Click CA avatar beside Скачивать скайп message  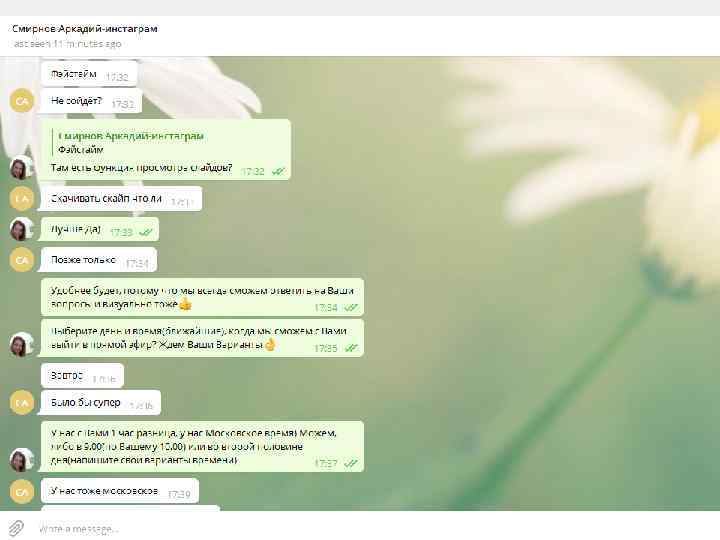pos(22,198)
